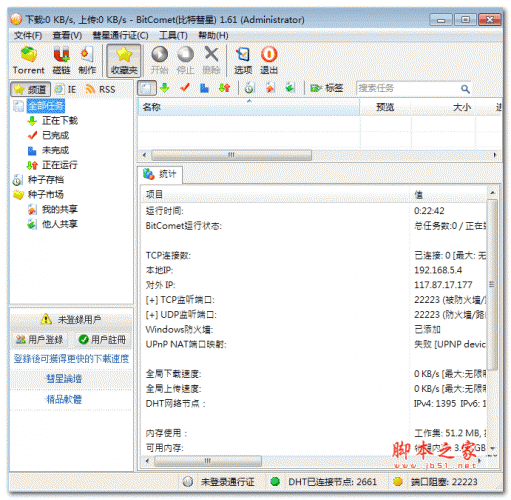Open the Comet Forum (彗星论坛) link
Viewport: 511px width, 500px height.
(x=64, y=379)
